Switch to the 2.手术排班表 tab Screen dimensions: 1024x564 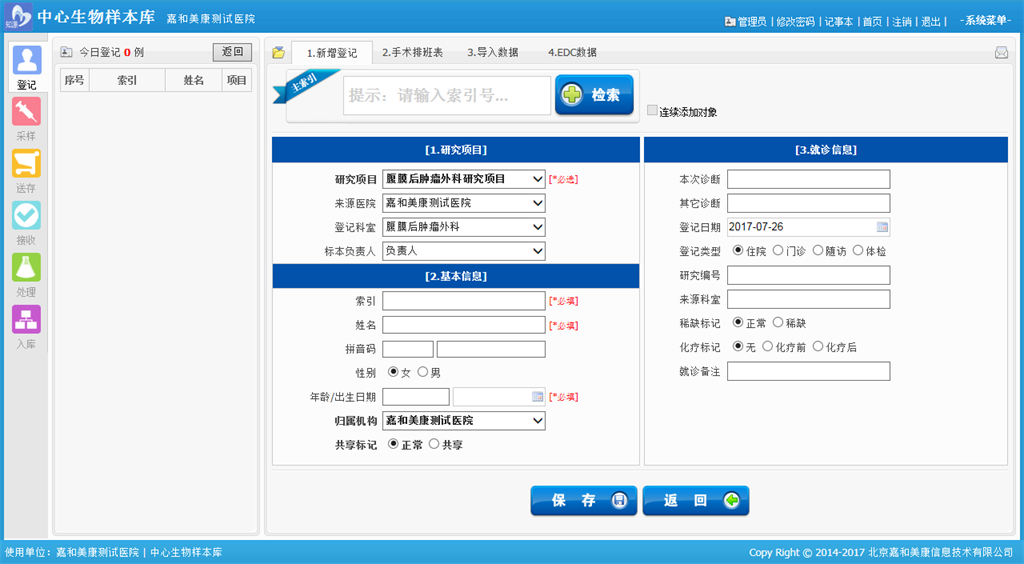pos(412,52)
